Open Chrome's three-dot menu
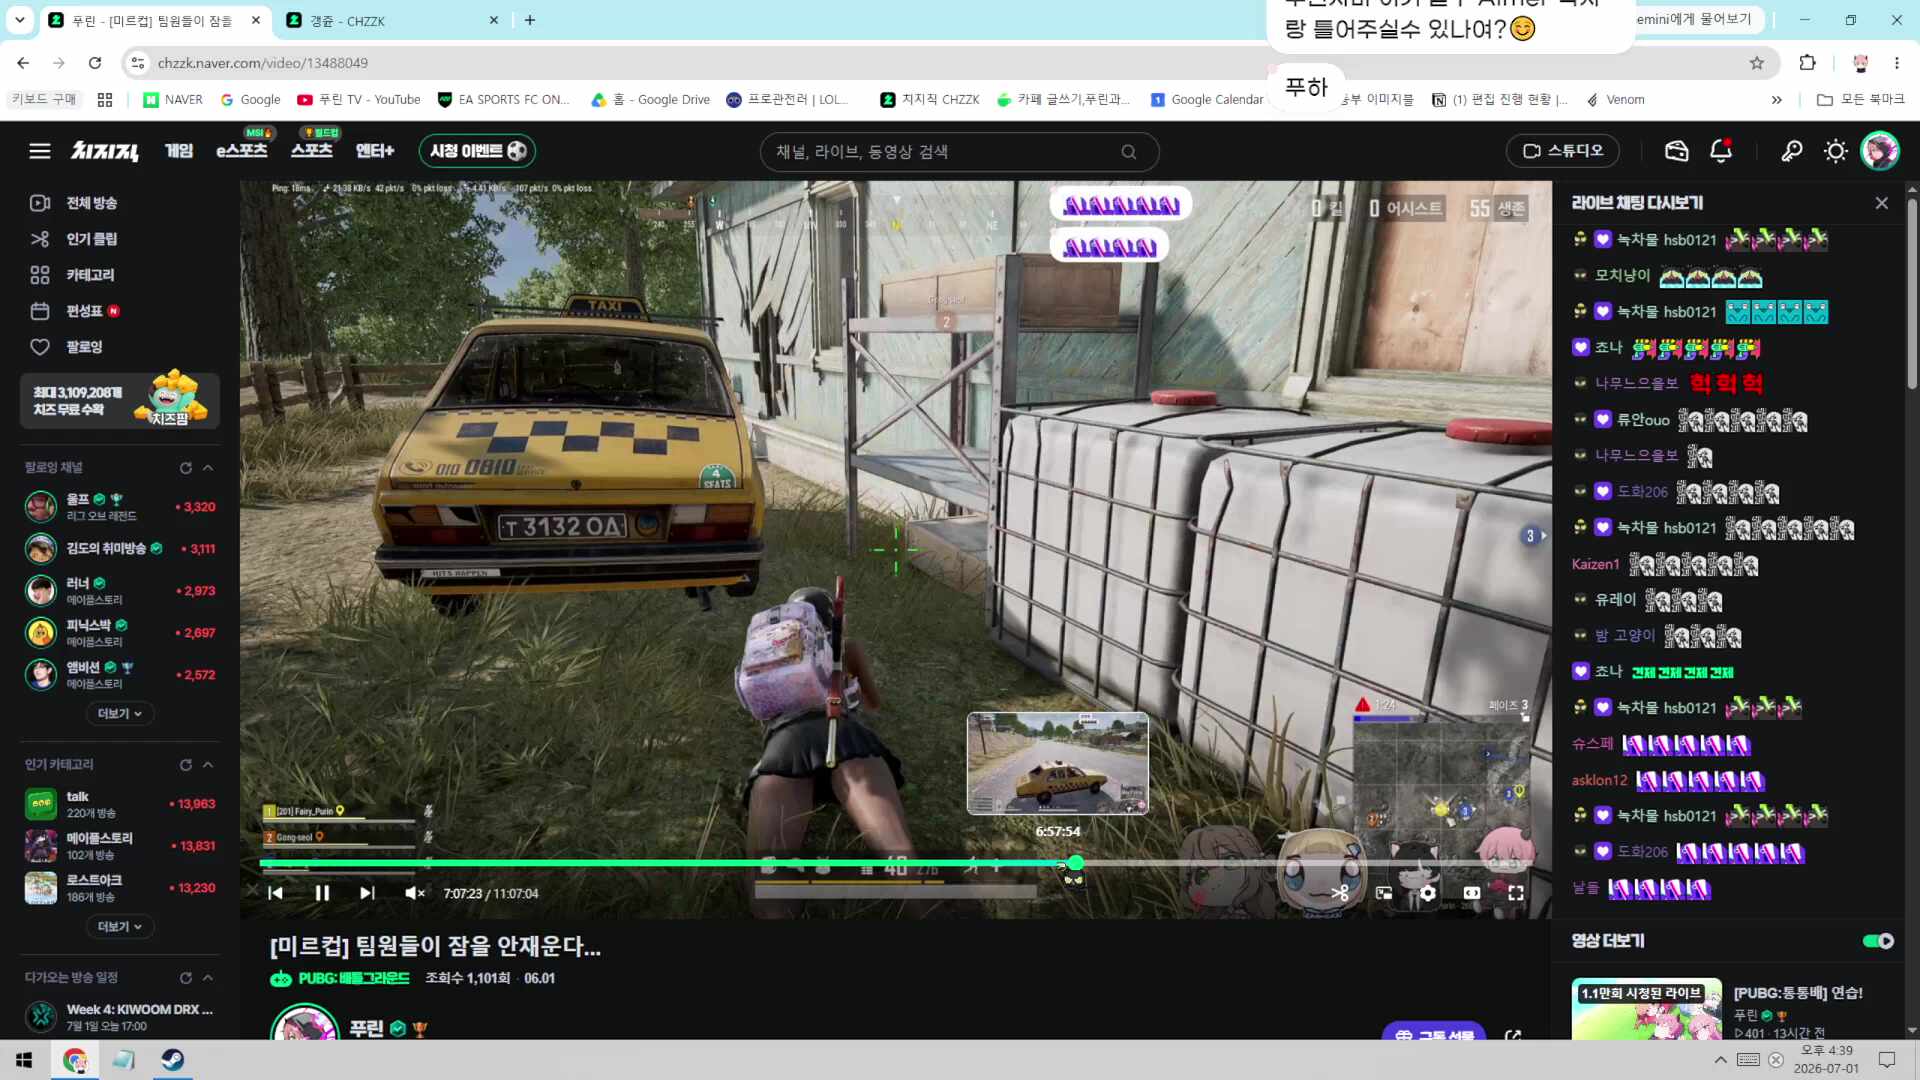Image resolution: width=1920 pixels, height=1080 pixels. click(1896, 63)
